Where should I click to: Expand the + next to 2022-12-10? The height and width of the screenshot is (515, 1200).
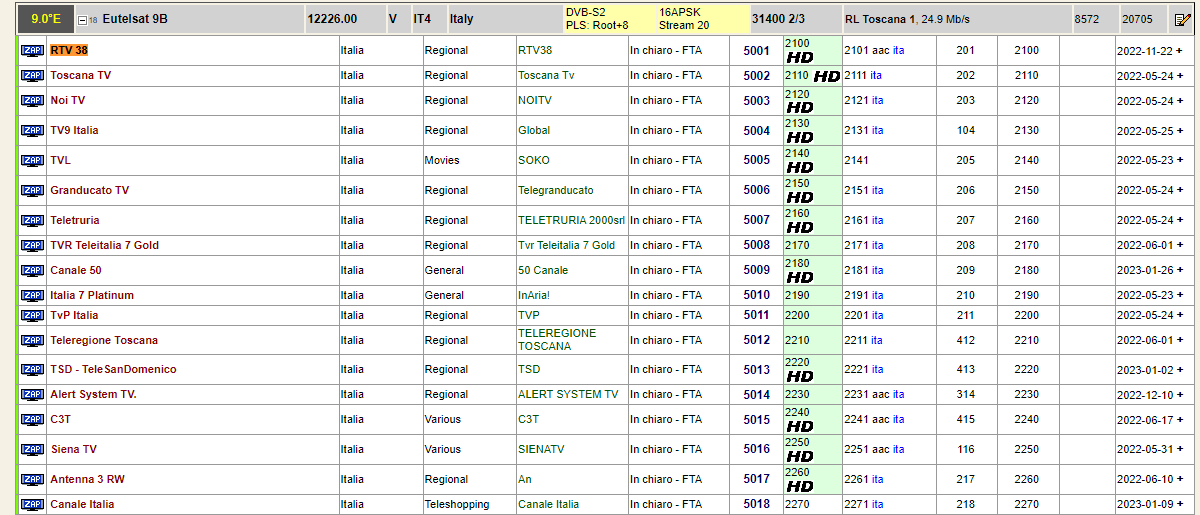(1178, 394)
